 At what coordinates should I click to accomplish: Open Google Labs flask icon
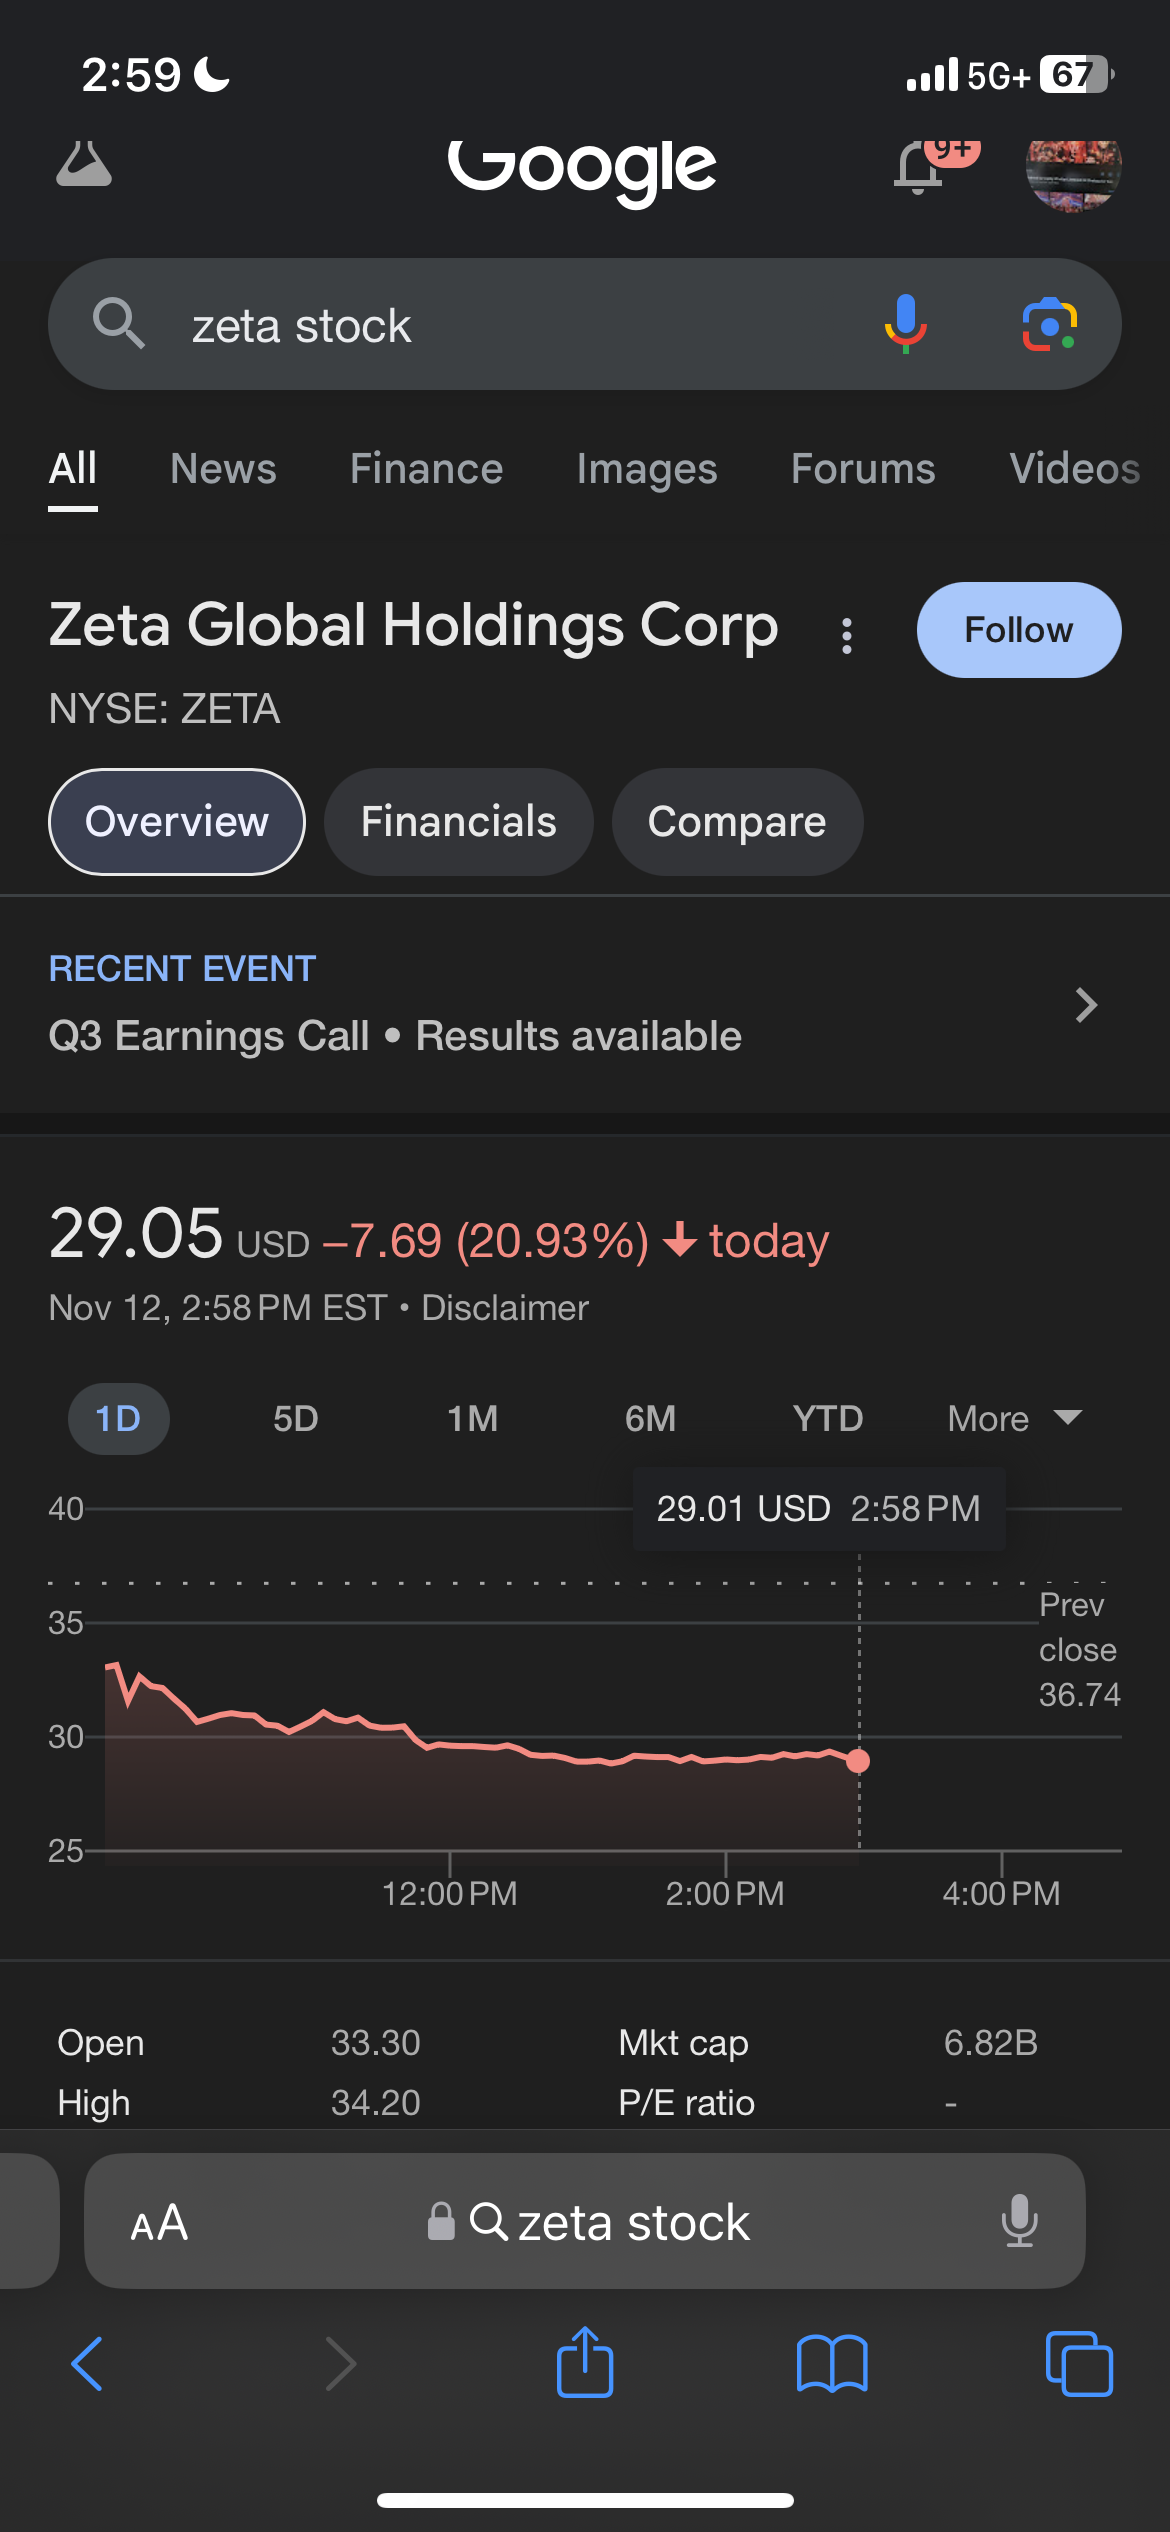(x=84, y=165)
